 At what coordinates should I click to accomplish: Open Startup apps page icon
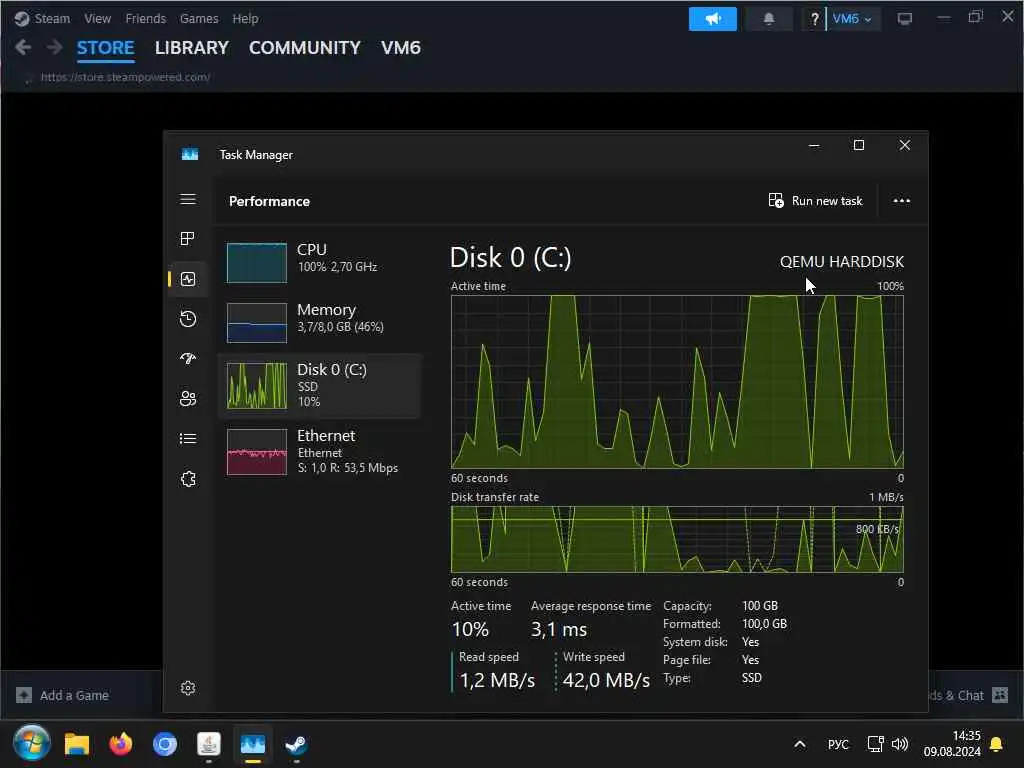click(x=188, y=359)
